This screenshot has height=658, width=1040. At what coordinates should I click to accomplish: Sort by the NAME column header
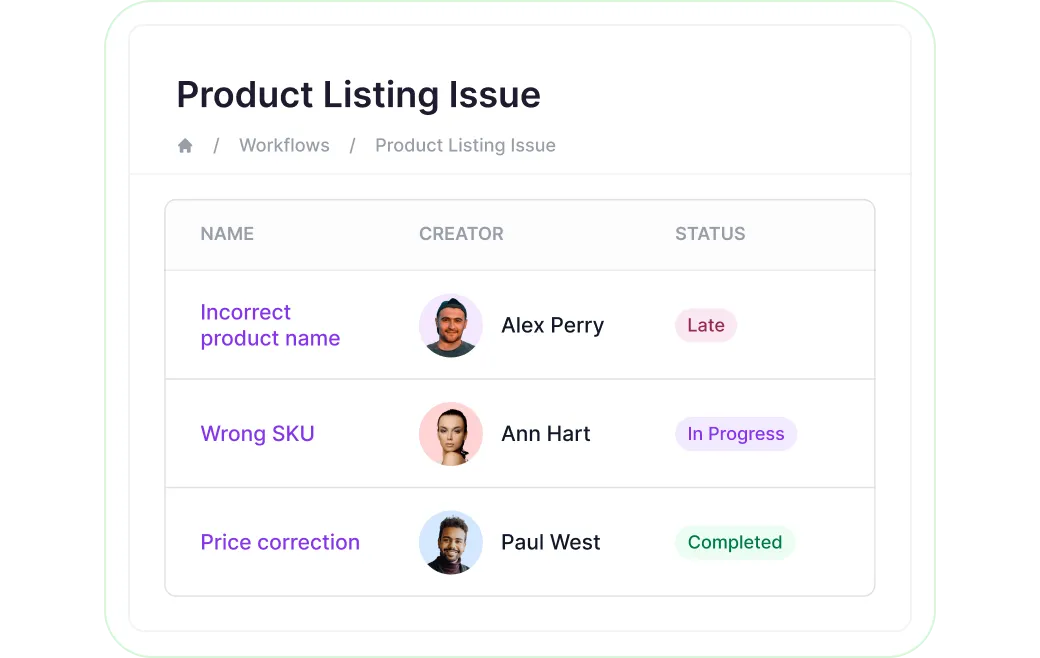pos(227,234)
